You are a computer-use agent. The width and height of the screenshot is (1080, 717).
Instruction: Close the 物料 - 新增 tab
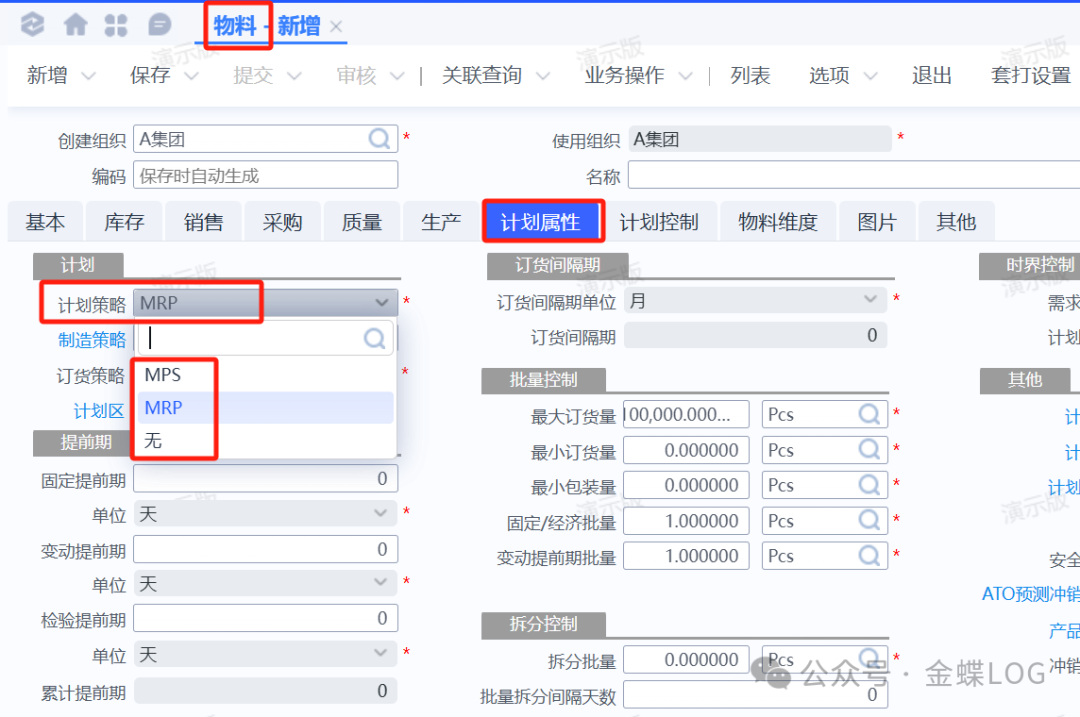pyautogui.click(x=336, y=27)
